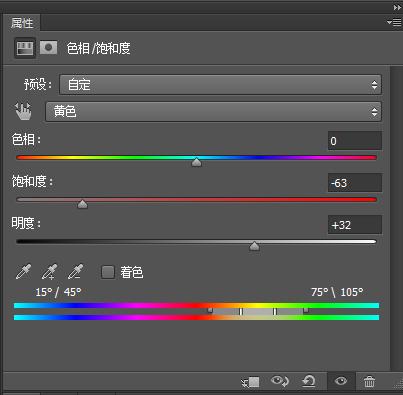
Task: Click the hue slider handle
Action: click(x=197, y=162)
